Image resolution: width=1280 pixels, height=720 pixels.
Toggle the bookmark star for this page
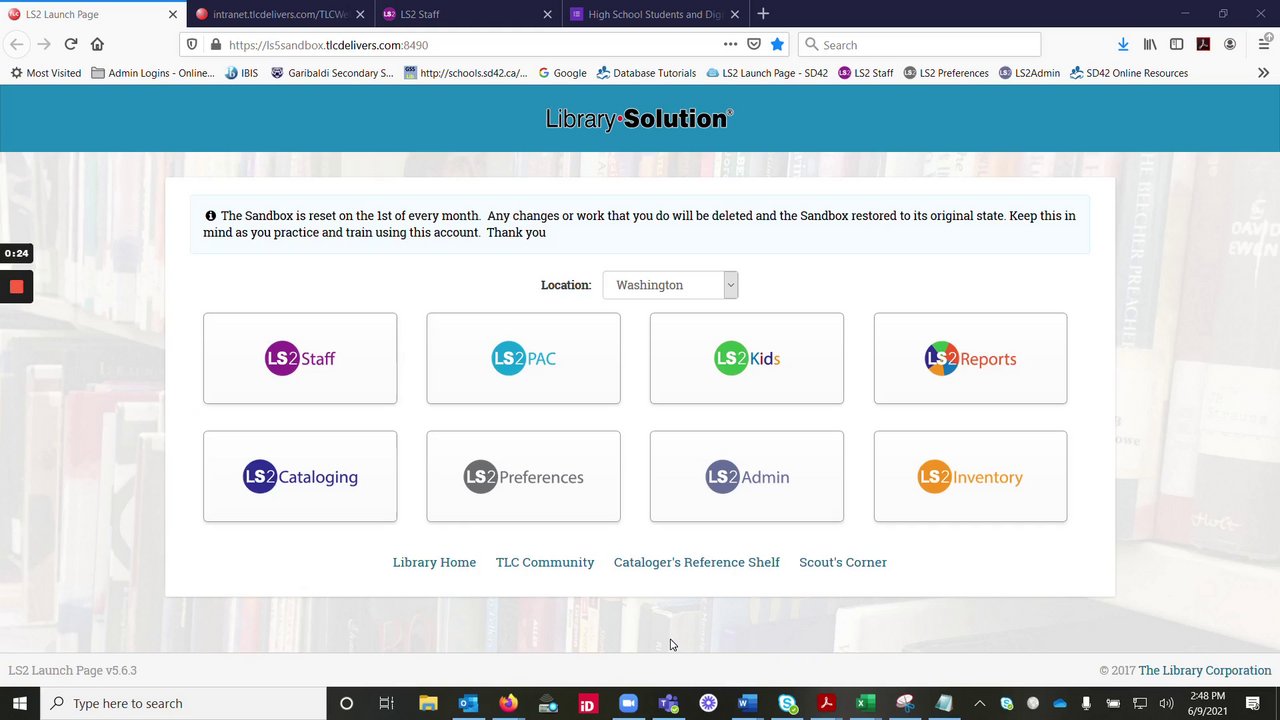[777, 44]
